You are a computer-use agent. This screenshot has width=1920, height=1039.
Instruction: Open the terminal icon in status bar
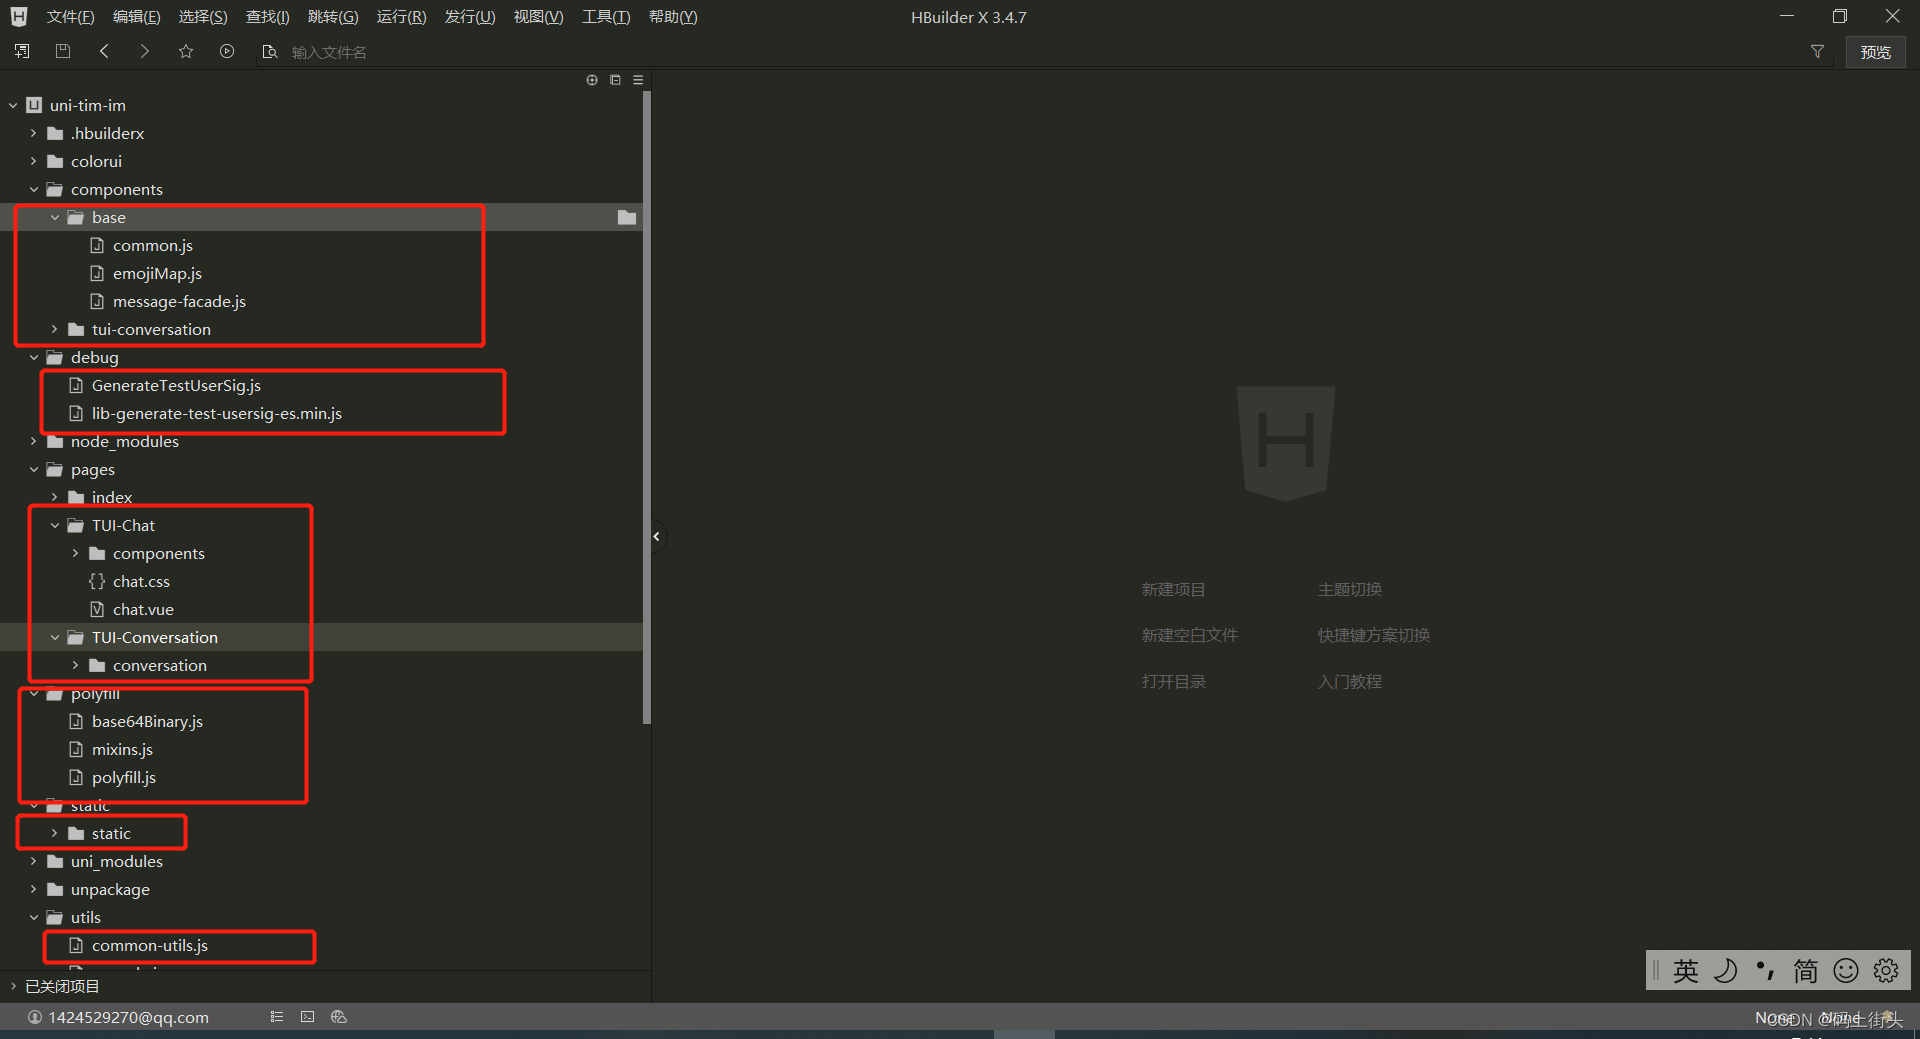tap(307, 1017)
